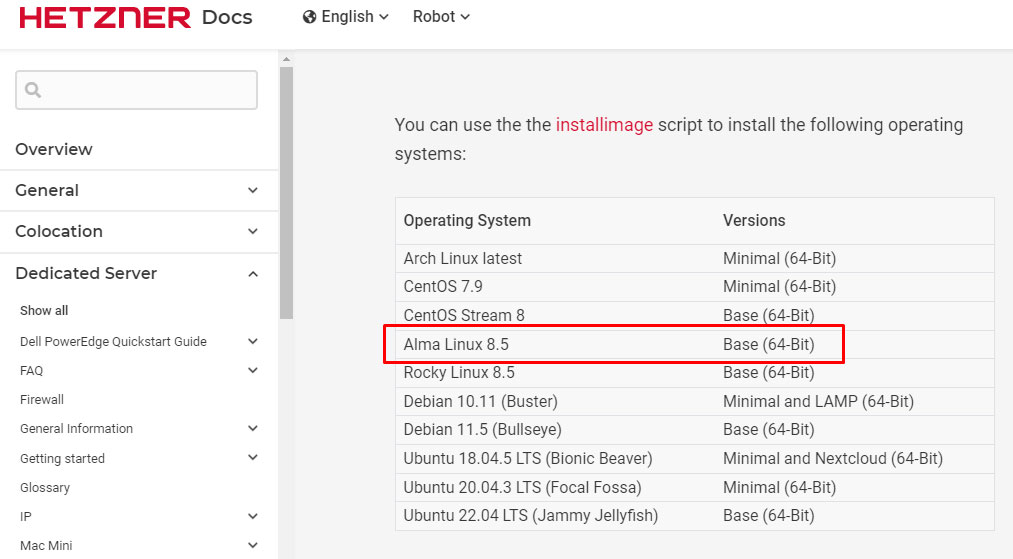The image size is (1013, 559).
Task: Select Ubuntu 20.04.3 LTS (Focal Fossa) cell
Action: pyautogui.click(x=522, y=487)
